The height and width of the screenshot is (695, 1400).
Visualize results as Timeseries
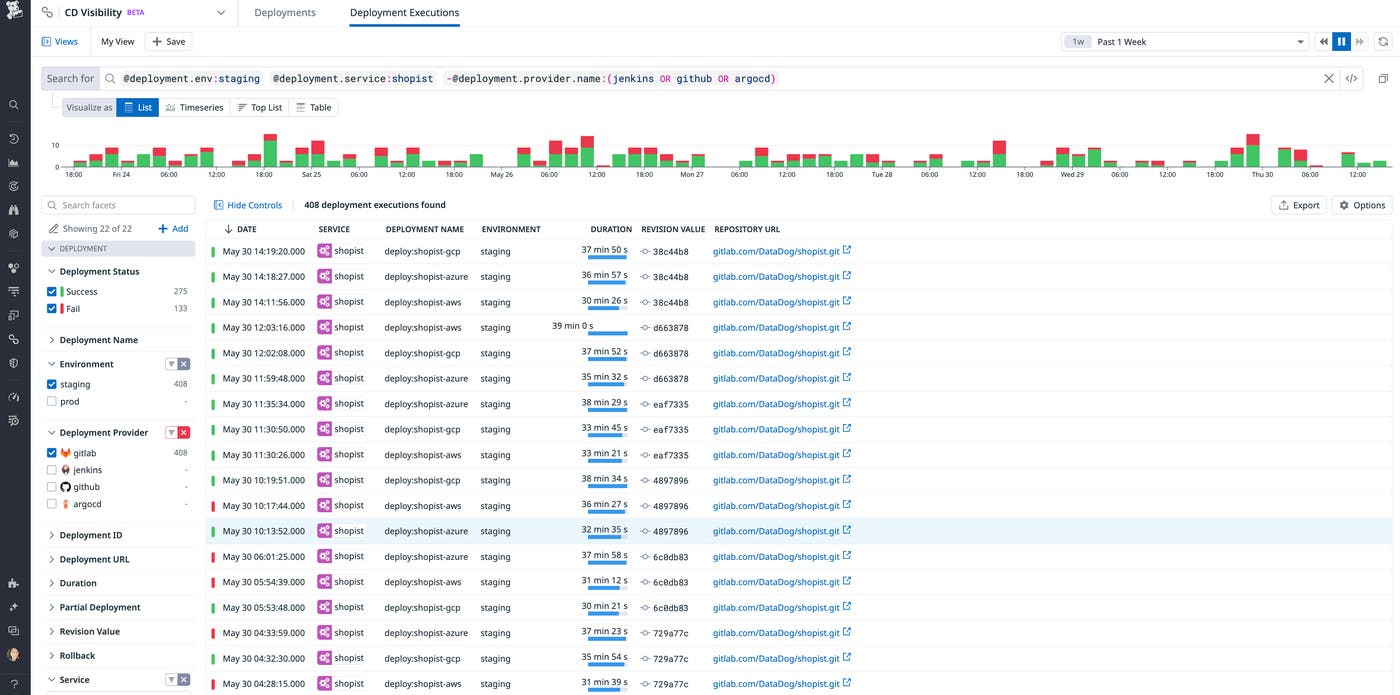tap(194, 107)
